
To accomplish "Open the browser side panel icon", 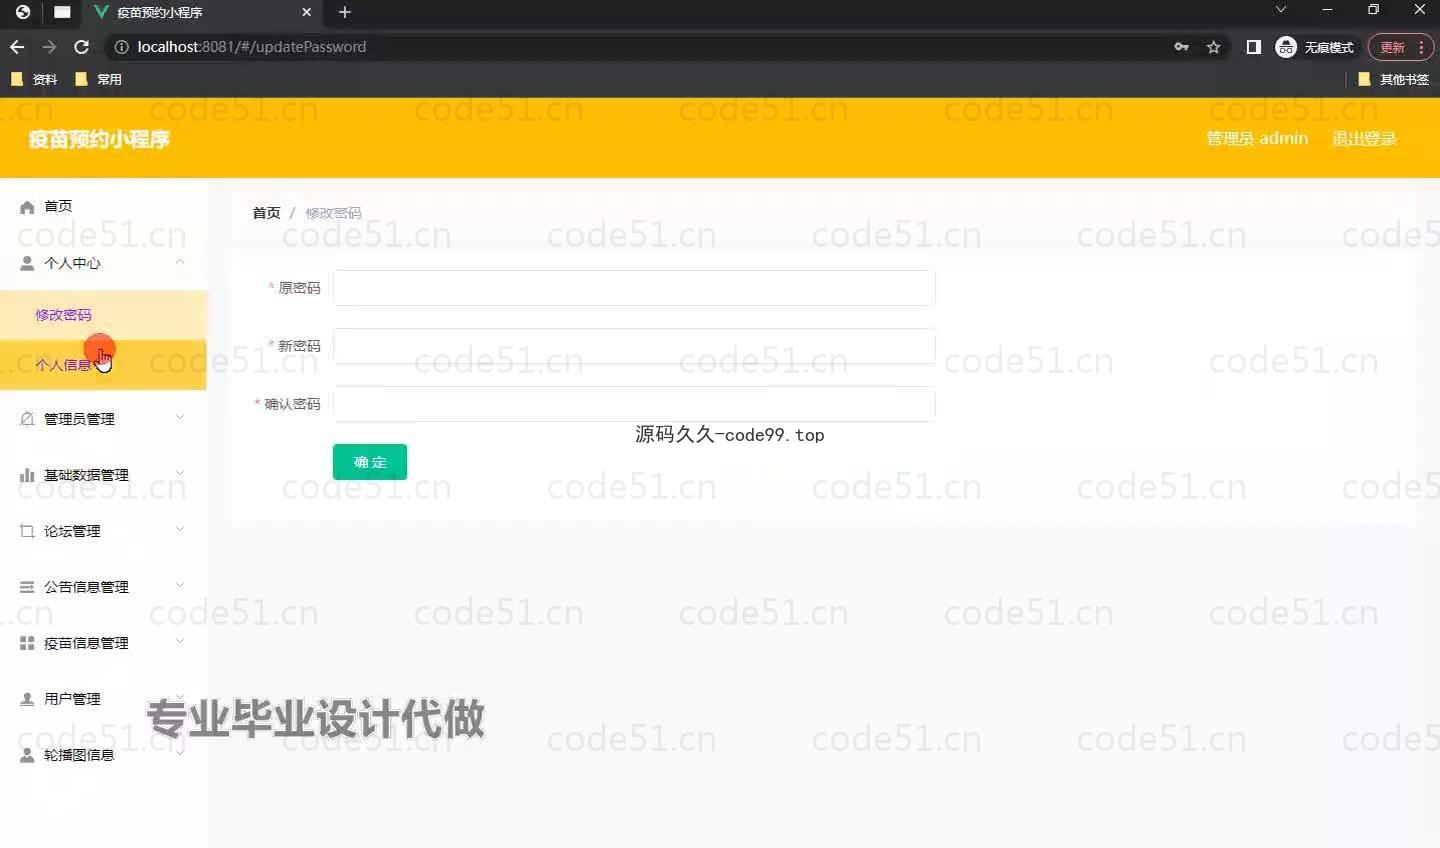I will pos(1253,47).
